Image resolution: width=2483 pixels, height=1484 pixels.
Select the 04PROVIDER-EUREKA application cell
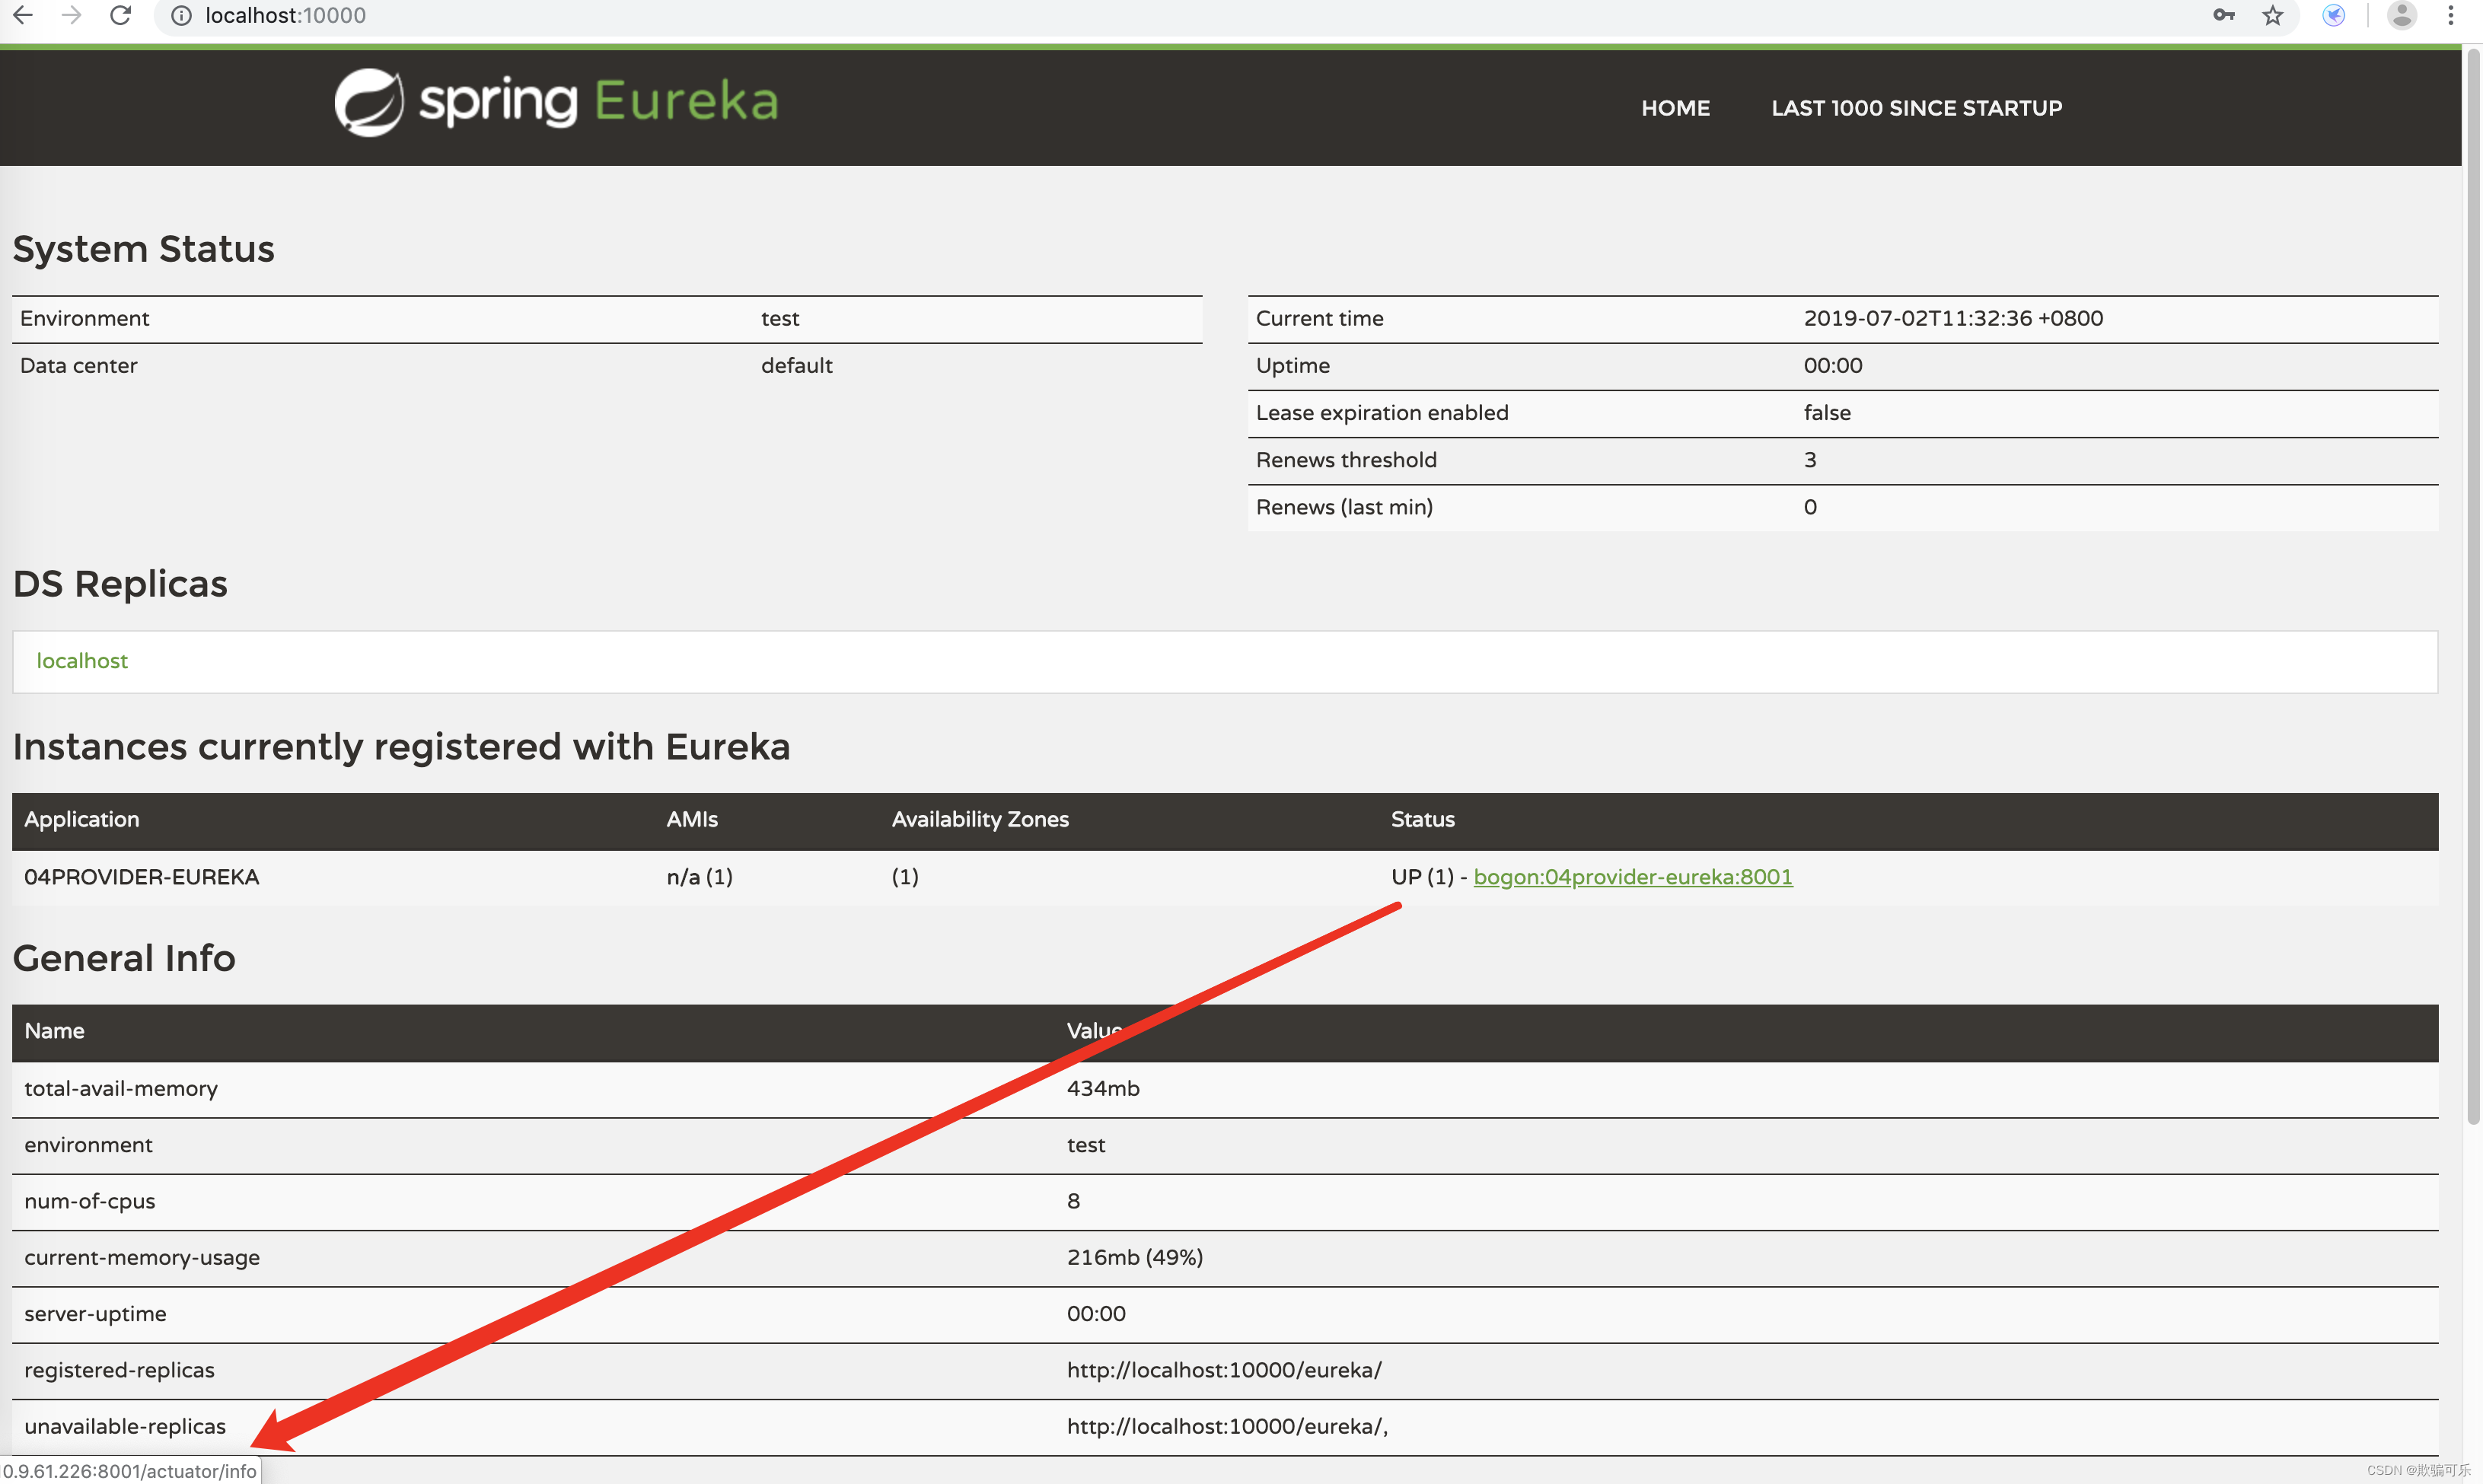(x=141, y=877)
